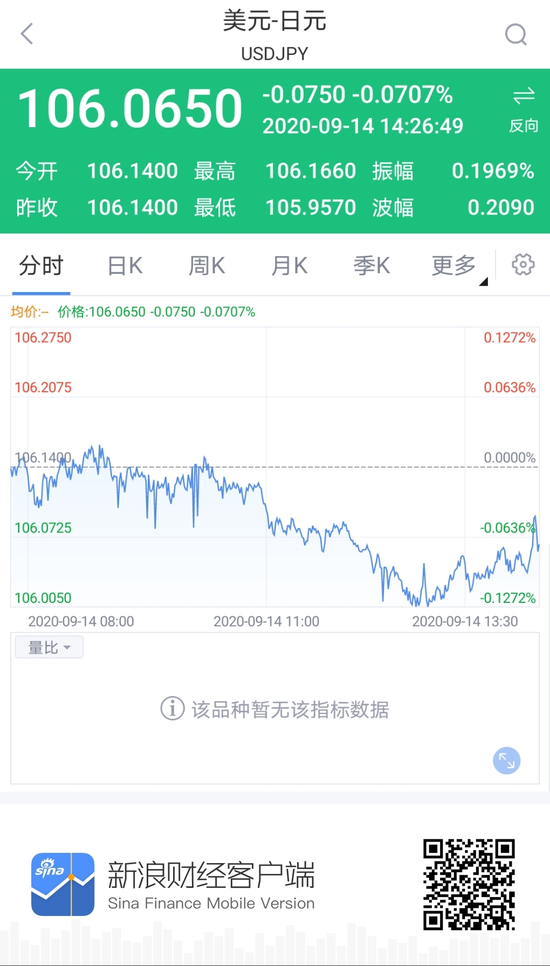Switch to the 月K tab
The height and width of the screenshot is (966, 550).
pyautogui.click(x=289, y=266)
